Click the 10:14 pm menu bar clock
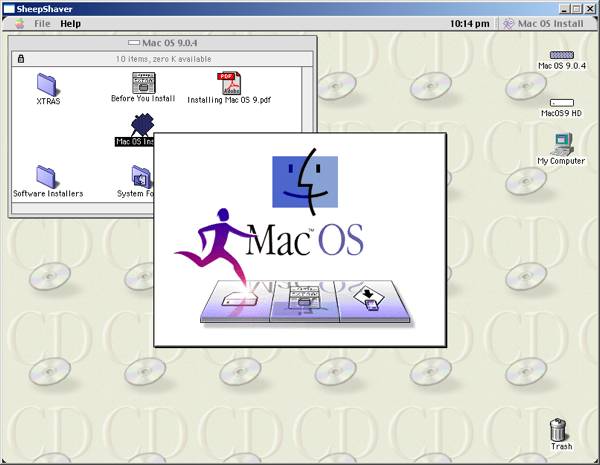The width and height of the screenshot is (600, 465). coord(469,23)
